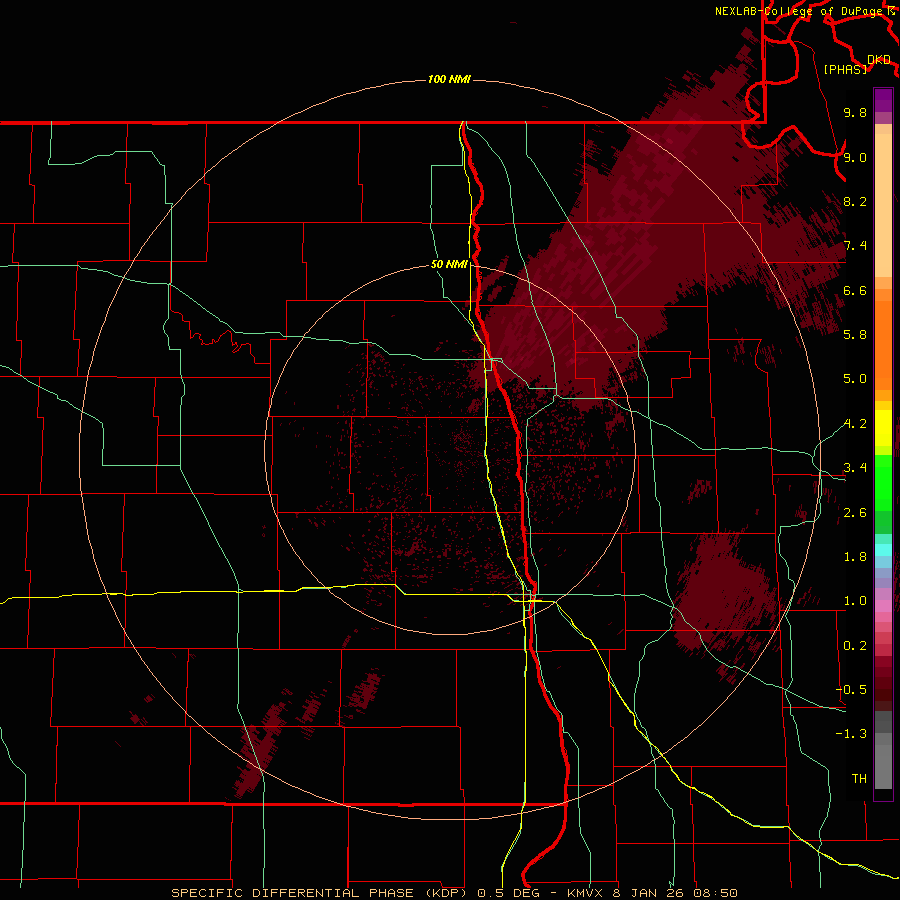Click the NEXLAB-College of DuPage label
The height and width of the screenshot is (900, 900).
click(x=801, y=11)
